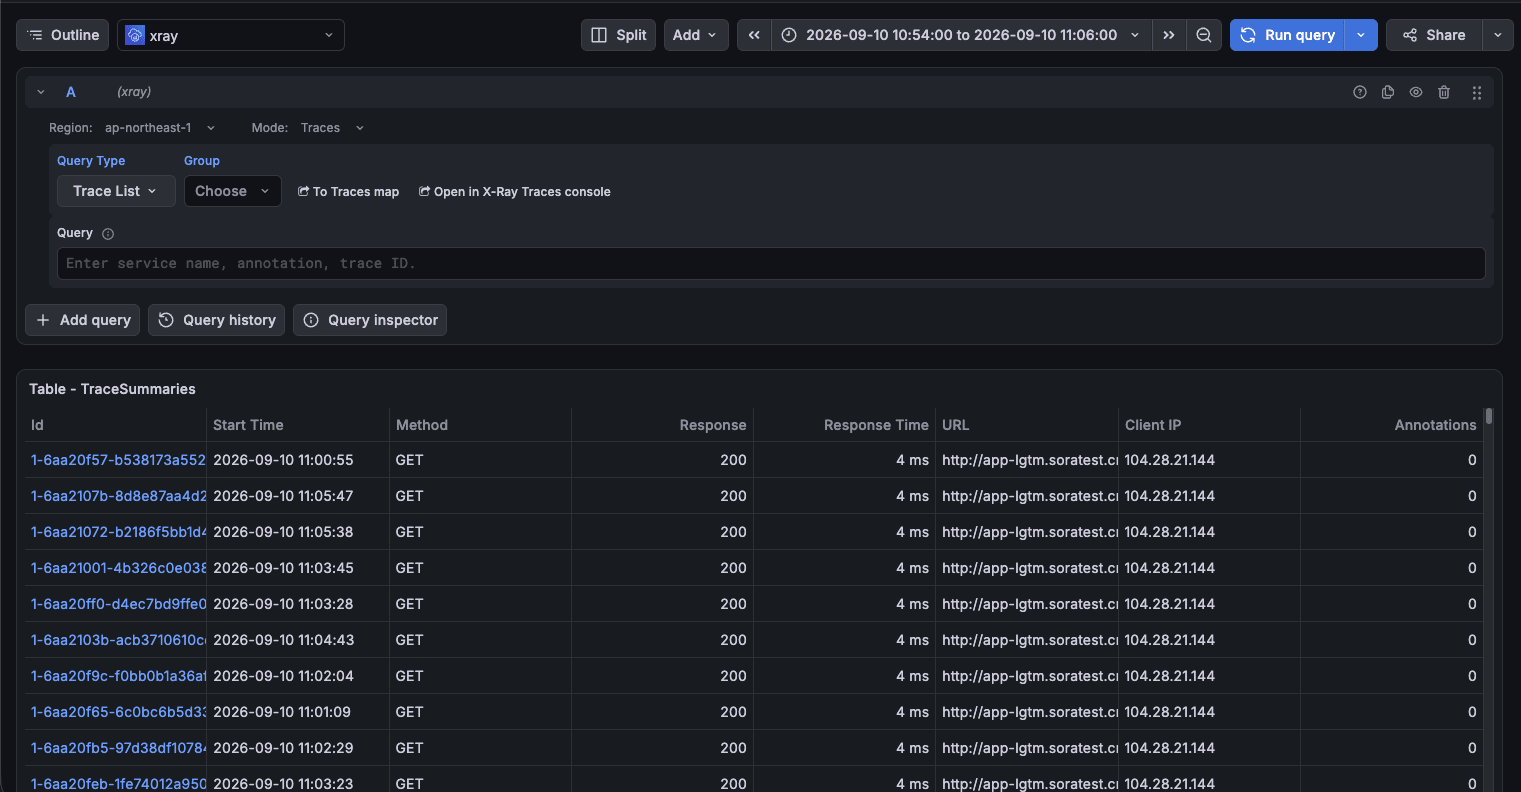Open trace 1-6aa20f65-6c0bc6b5d33

click(x=118, y=712)
